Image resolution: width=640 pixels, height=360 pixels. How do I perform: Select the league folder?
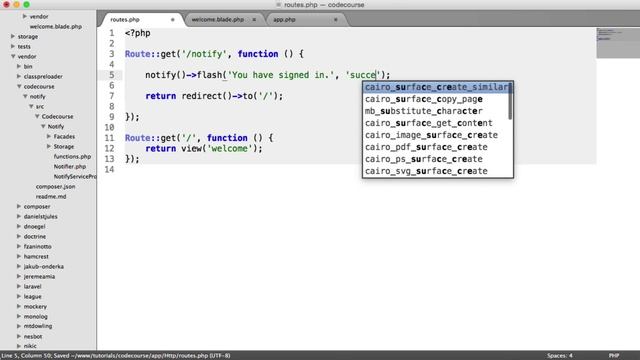(x=33, y=296)
